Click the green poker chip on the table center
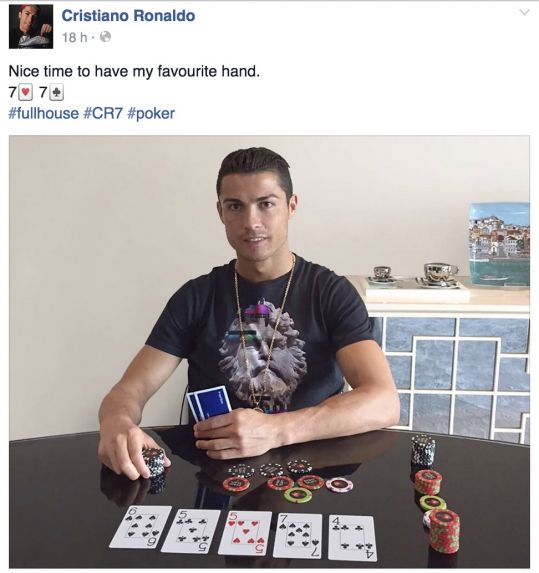Viewport: 539px width, 573px height. click(298, 495)
